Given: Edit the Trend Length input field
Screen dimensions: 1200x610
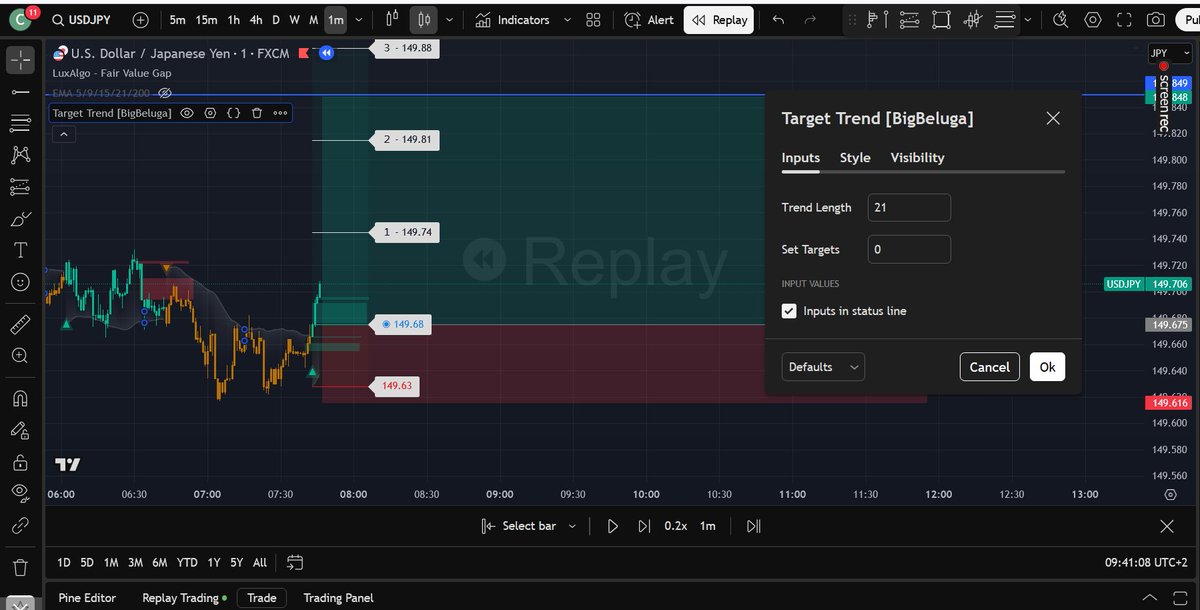Looking at the screenshot, I should pyautogui.click(x=909, y=207).
